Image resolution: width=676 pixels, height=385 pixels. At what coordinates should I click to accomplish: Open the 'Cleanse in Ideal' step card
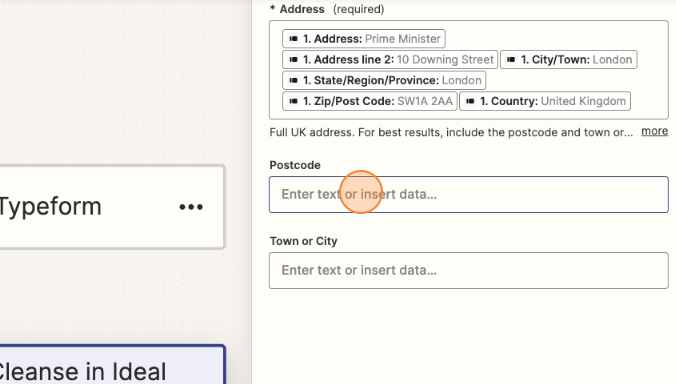[x=112, y=365]
